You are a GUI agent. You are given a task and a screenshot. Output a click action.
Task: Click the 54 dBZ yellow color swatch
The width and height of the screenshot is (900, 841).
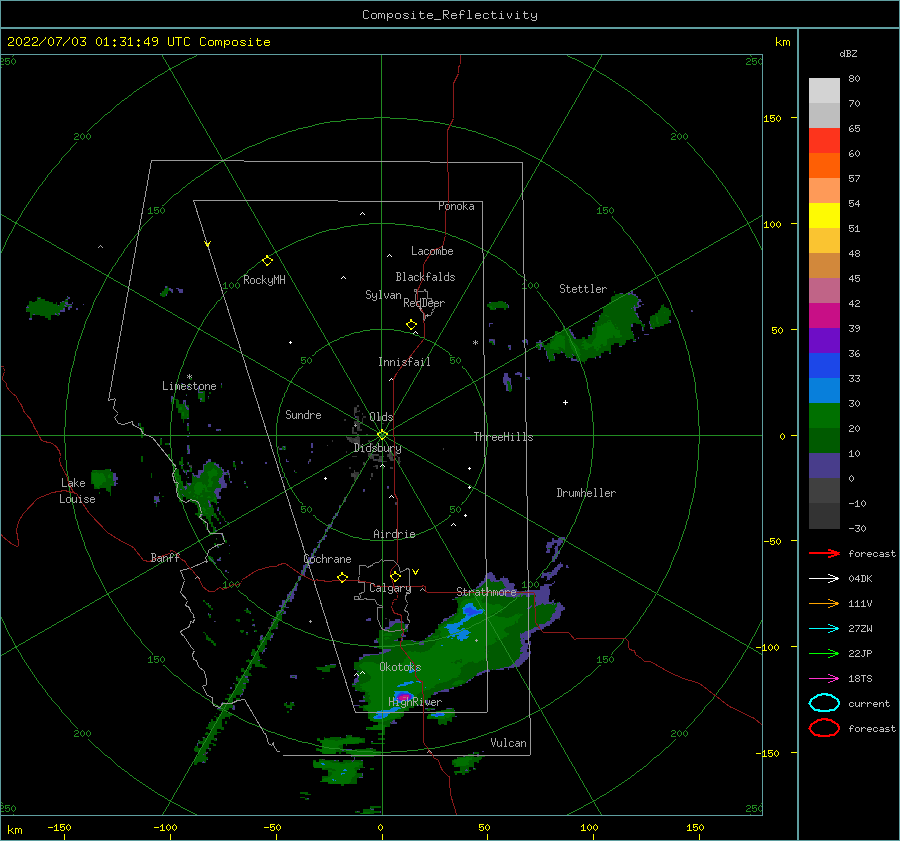click(x=824, y=215)
